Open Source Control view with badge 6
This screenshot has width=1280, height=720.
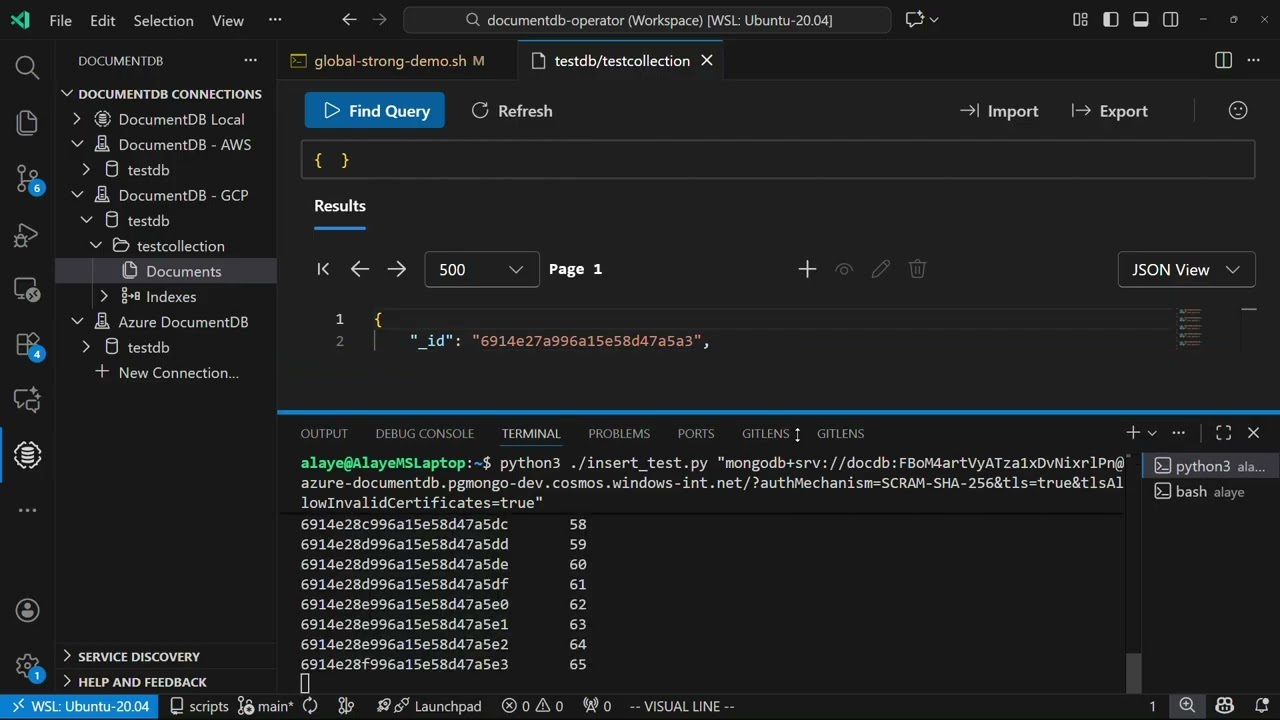tap(27, 179)
